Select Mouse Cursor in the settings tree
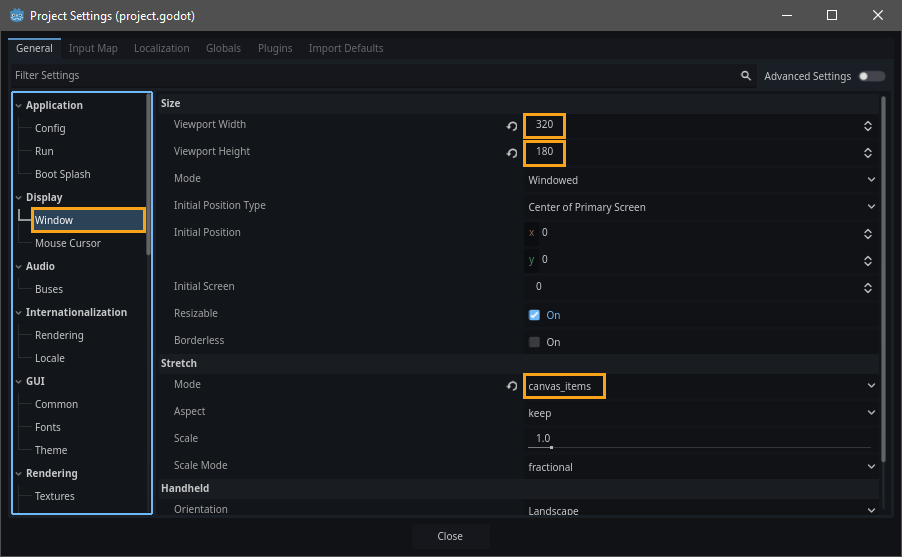 pyautogui.click(x=68, y=243)
